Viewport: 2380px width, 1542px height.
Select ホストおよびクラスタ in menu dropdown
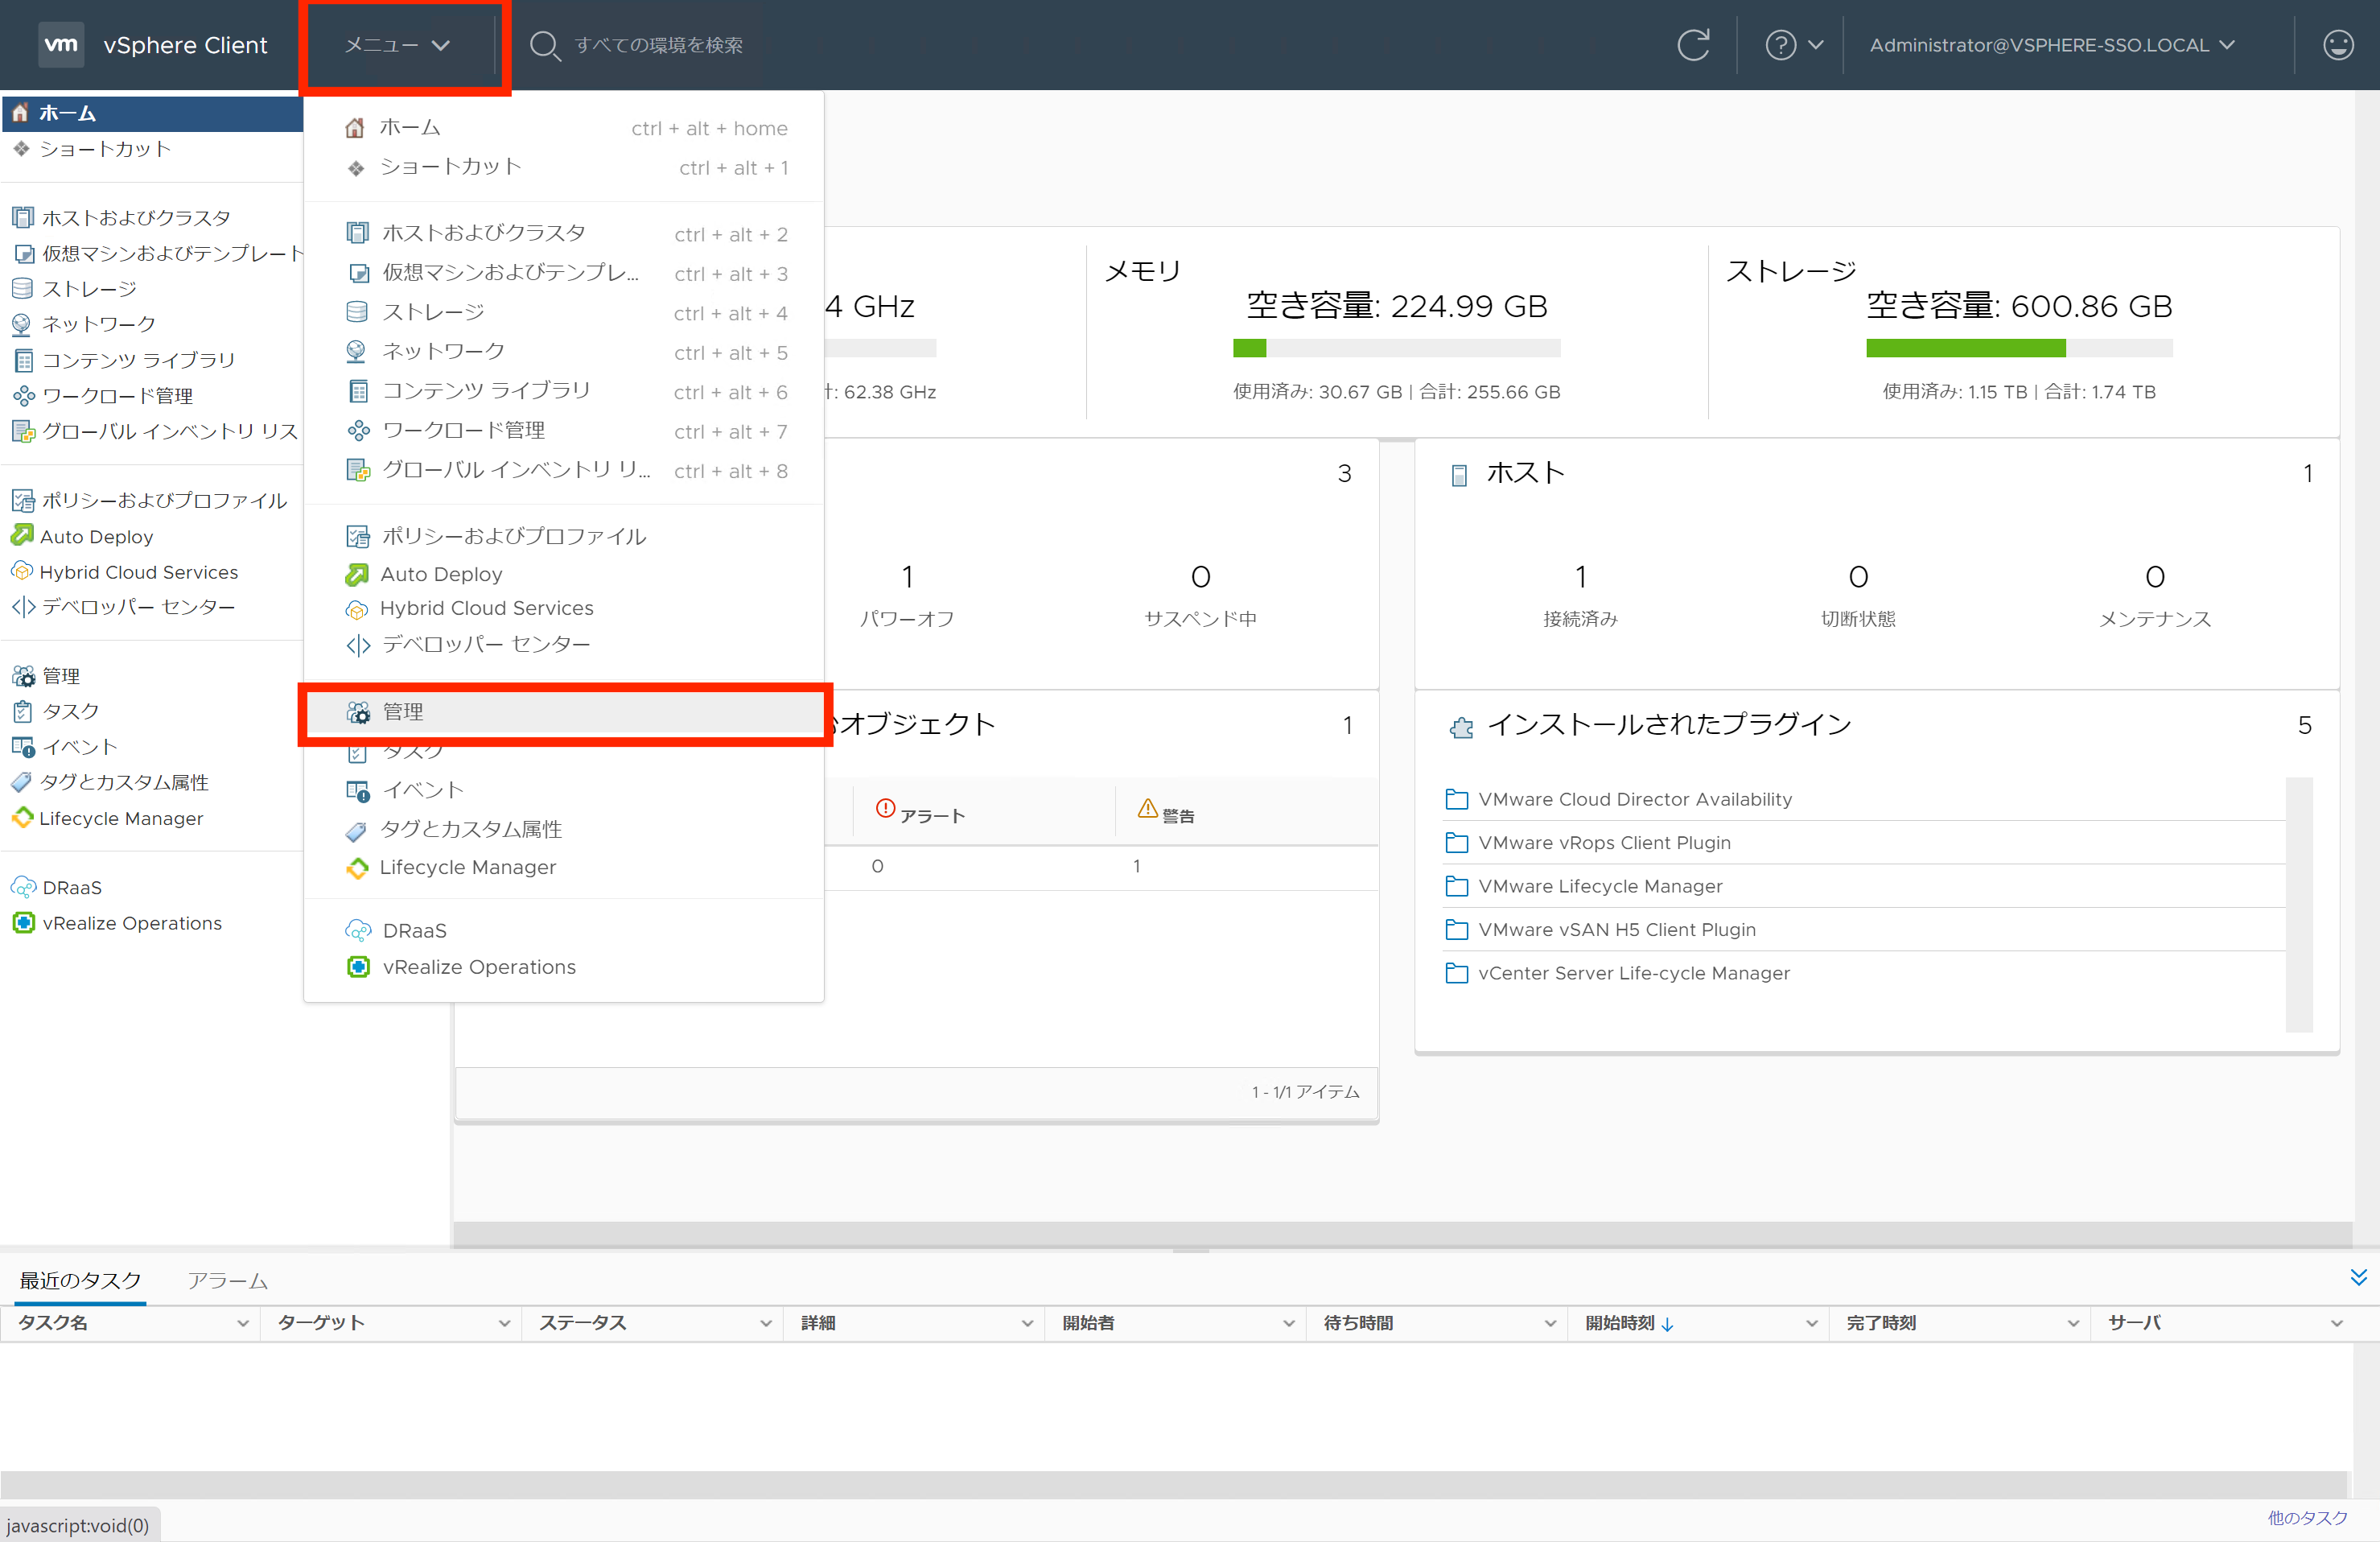pos(564,233)
